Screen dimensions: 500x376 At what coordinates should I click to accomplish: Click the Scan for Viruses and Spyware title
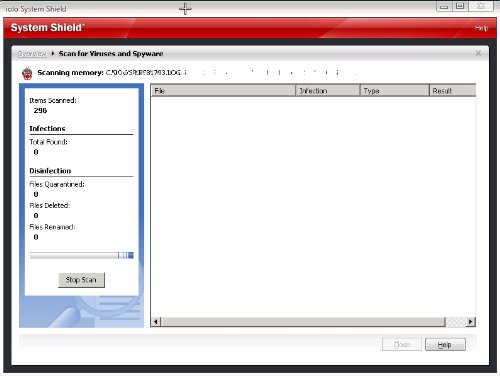click(x=111, y=54)
